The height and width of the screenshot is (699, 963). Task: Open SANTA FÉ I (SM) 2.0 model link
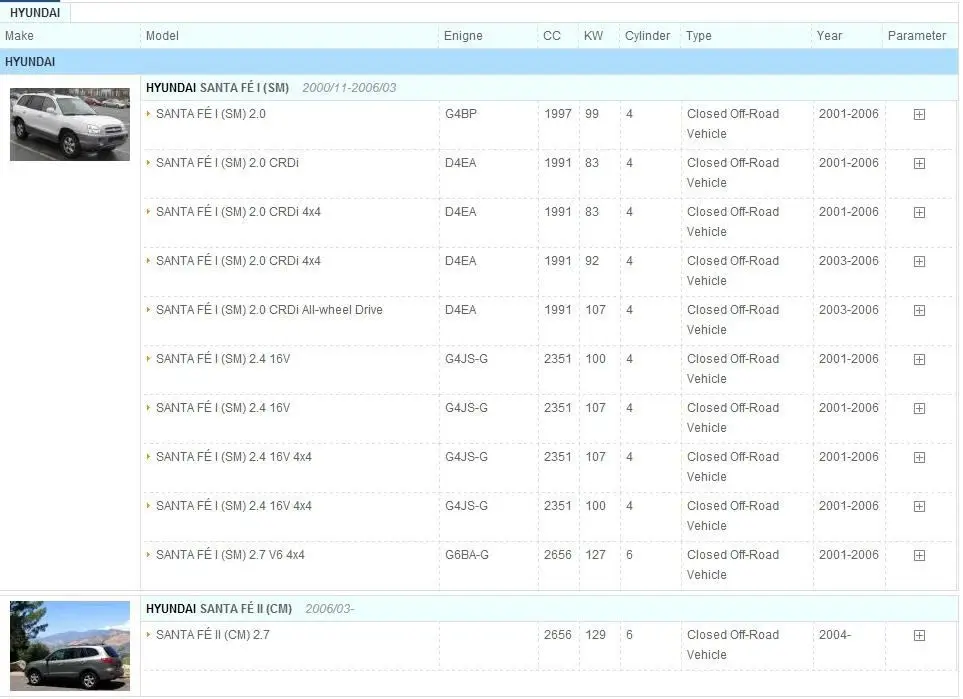tap(211, 114)
